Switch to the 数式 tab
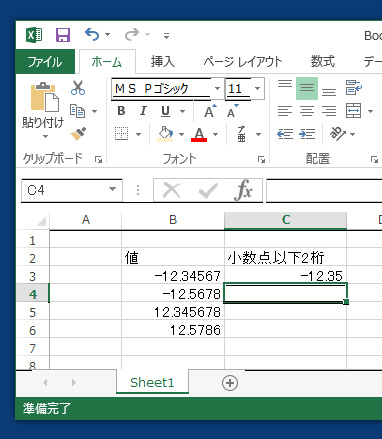This screenshot has width=382, height=439. point(322,62)
